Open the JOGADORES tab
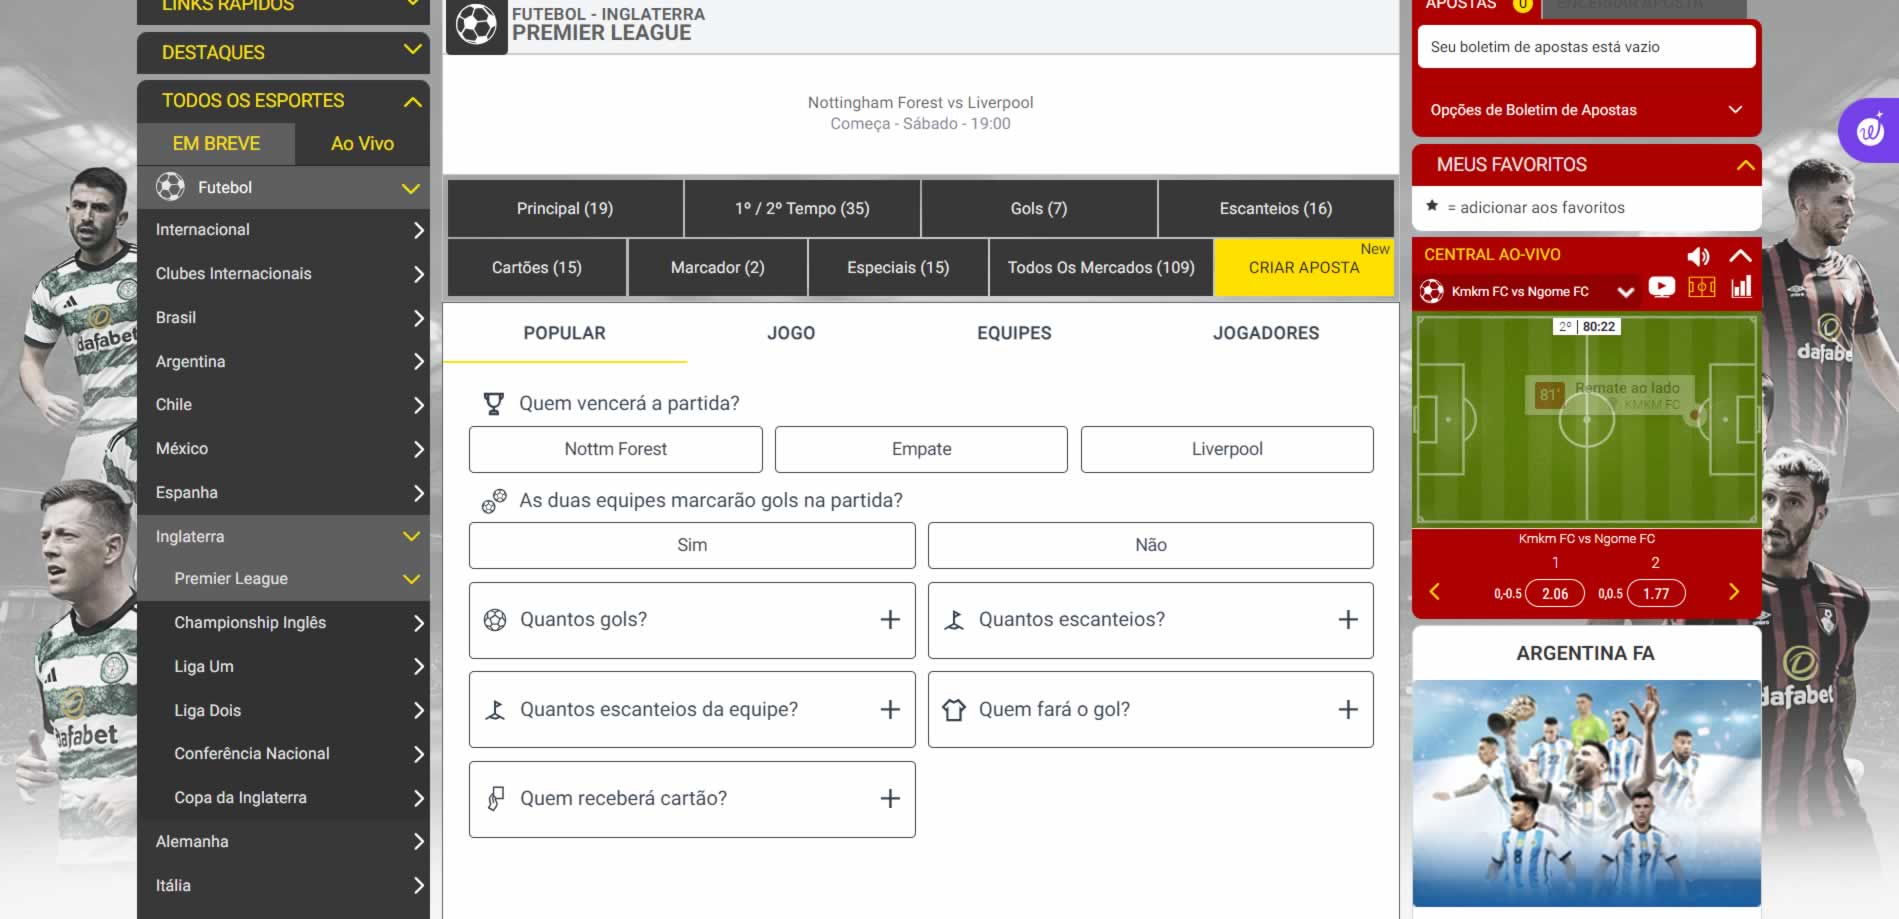1899x919 pixels. tap(1266, 333)
